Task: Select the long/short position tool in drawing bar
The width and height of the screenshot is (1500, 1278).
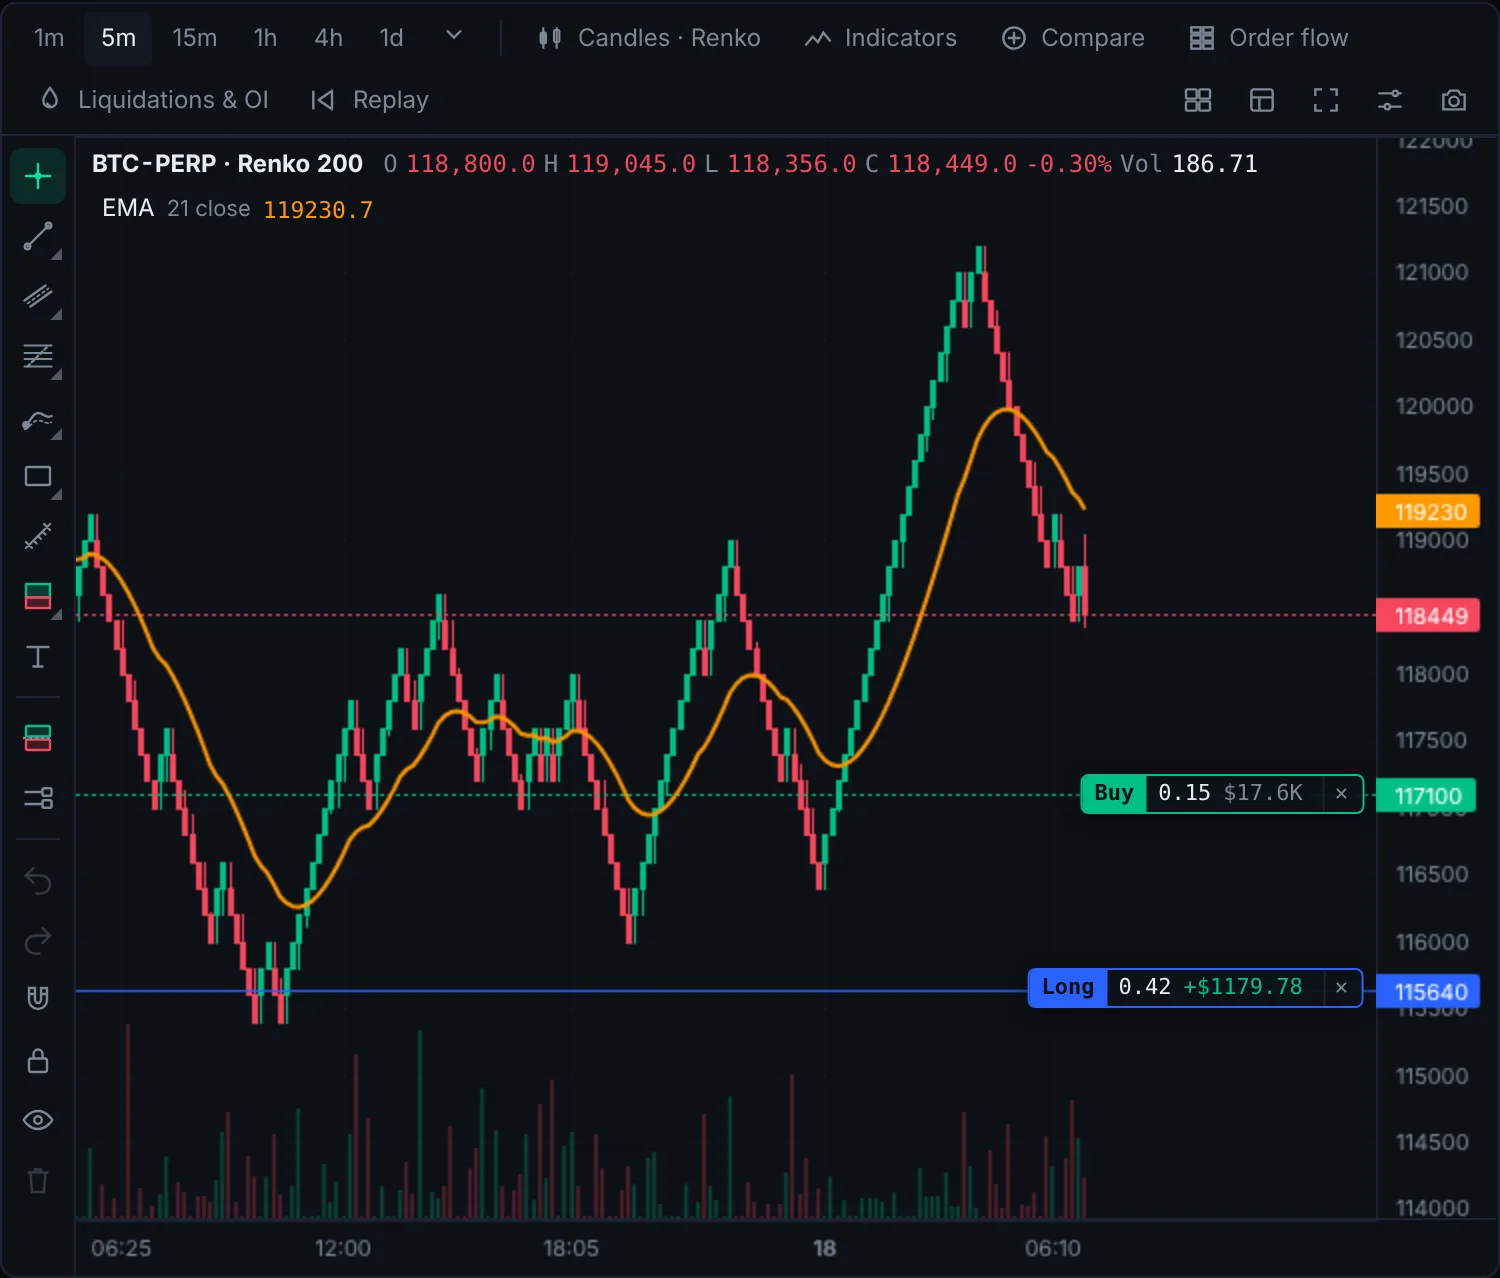Action: tap(38, 597)
